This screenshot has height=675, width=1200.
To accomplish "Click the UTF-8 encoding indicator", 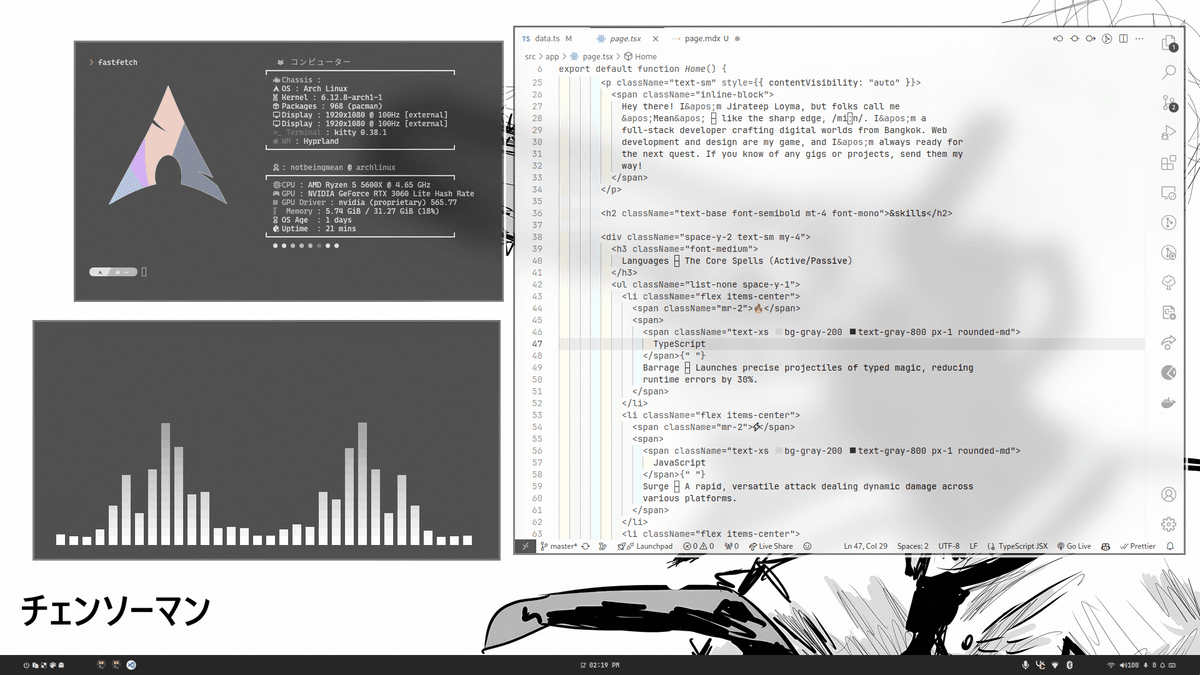I will tap(949, 546).
